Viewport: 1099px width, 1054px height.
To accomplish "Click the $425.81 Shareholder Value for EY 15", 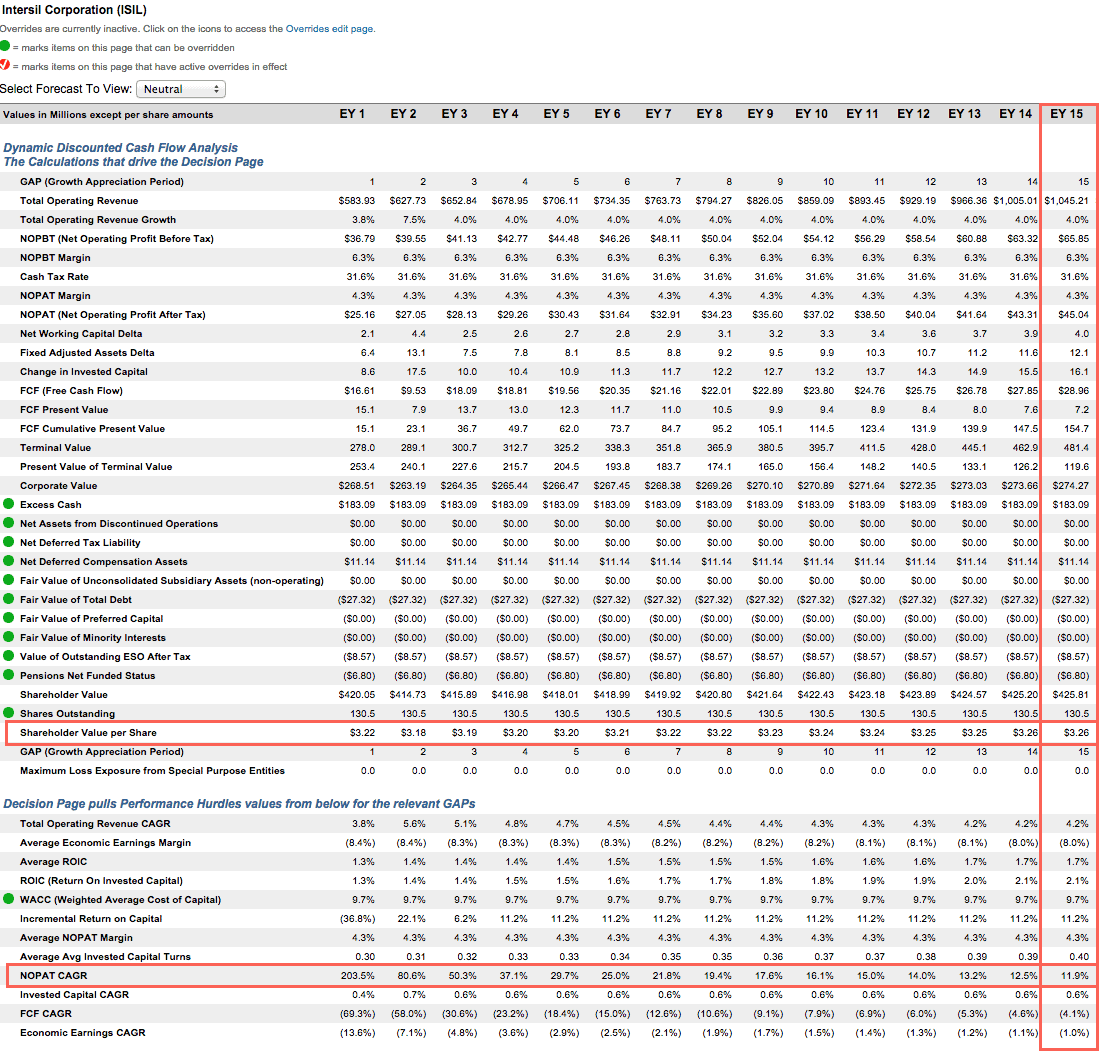I will pyautogui.click(x=1071, y=694).
